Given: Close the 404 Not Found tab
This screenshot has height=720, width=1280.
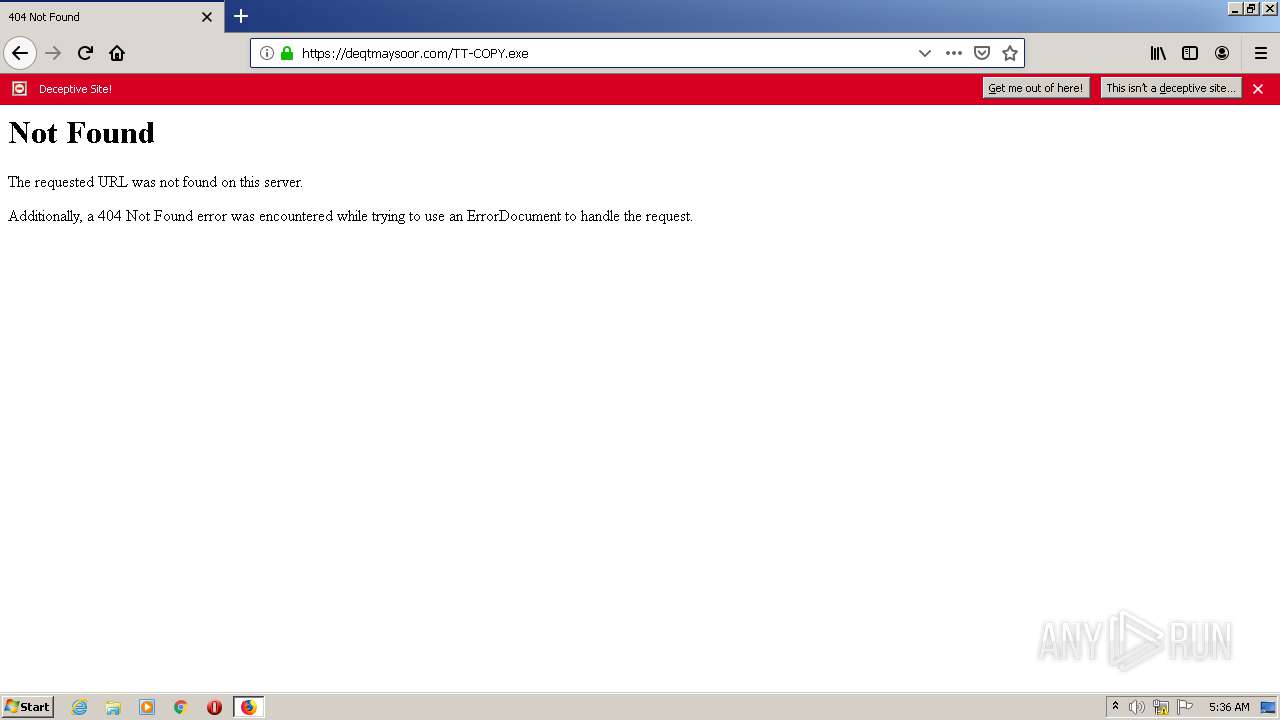Looking at the screenshot, I should pyautogui.click(x=207, y=17).
